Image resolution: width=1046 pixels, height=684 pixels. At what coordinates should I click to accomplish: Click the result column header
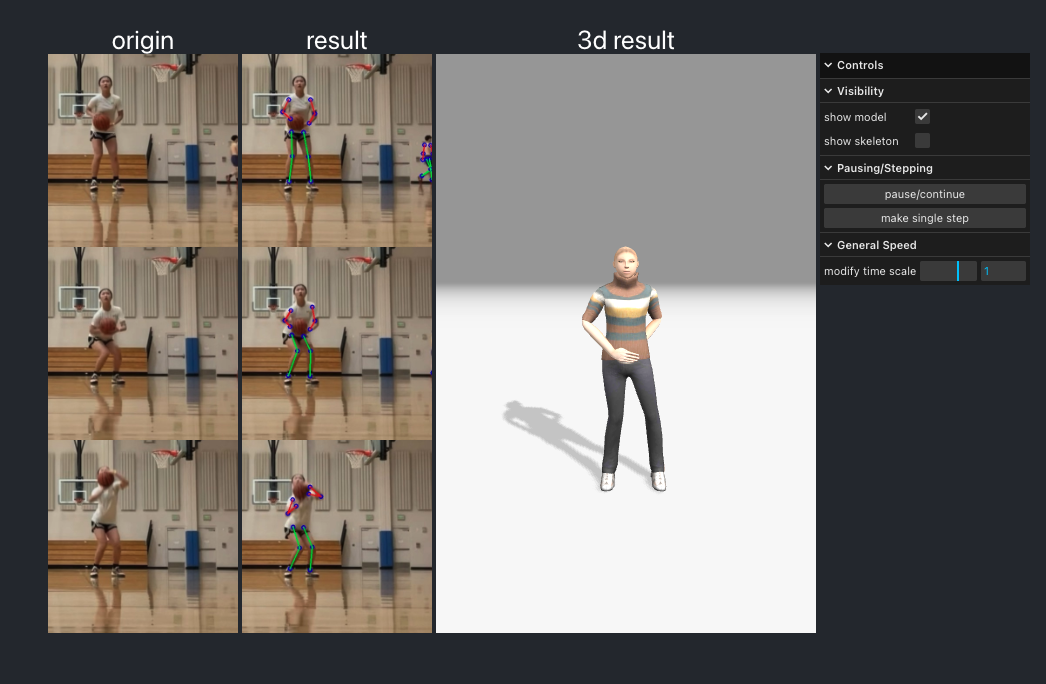[x=336, y=41]
